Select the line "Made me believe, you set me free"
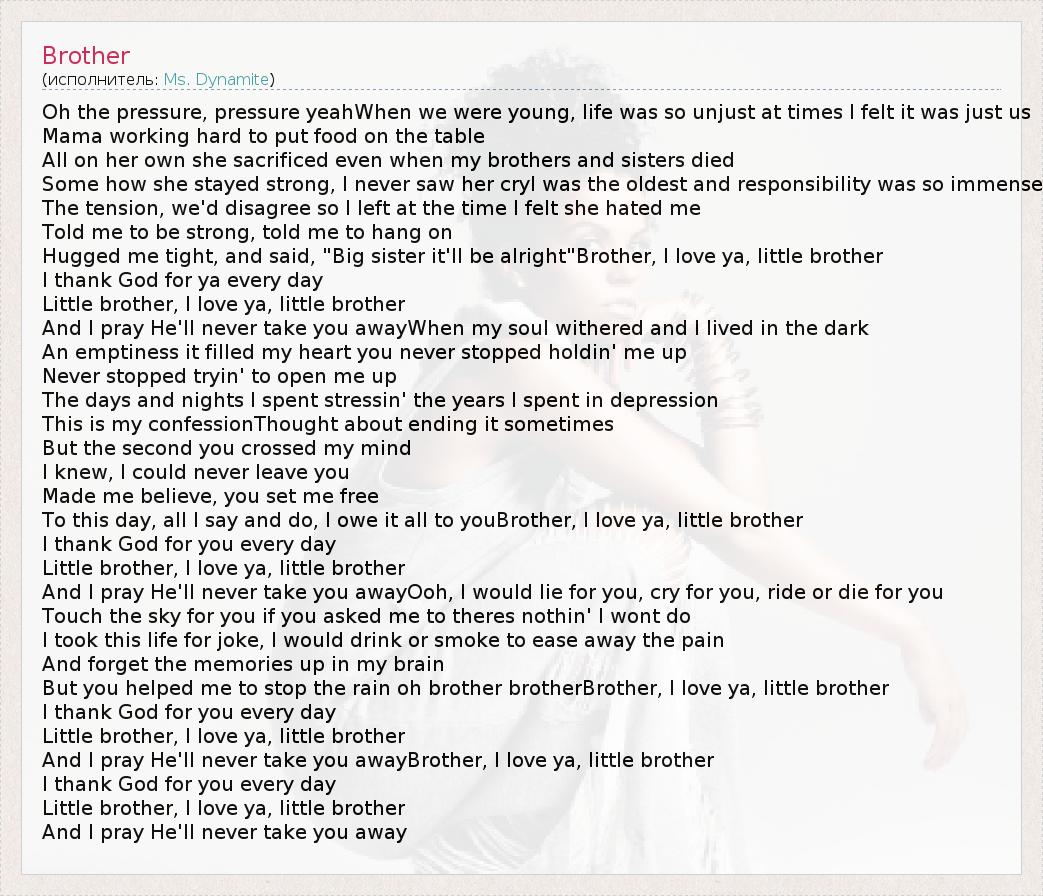This screenshot has width=1043, height=896. coord(210,496)
